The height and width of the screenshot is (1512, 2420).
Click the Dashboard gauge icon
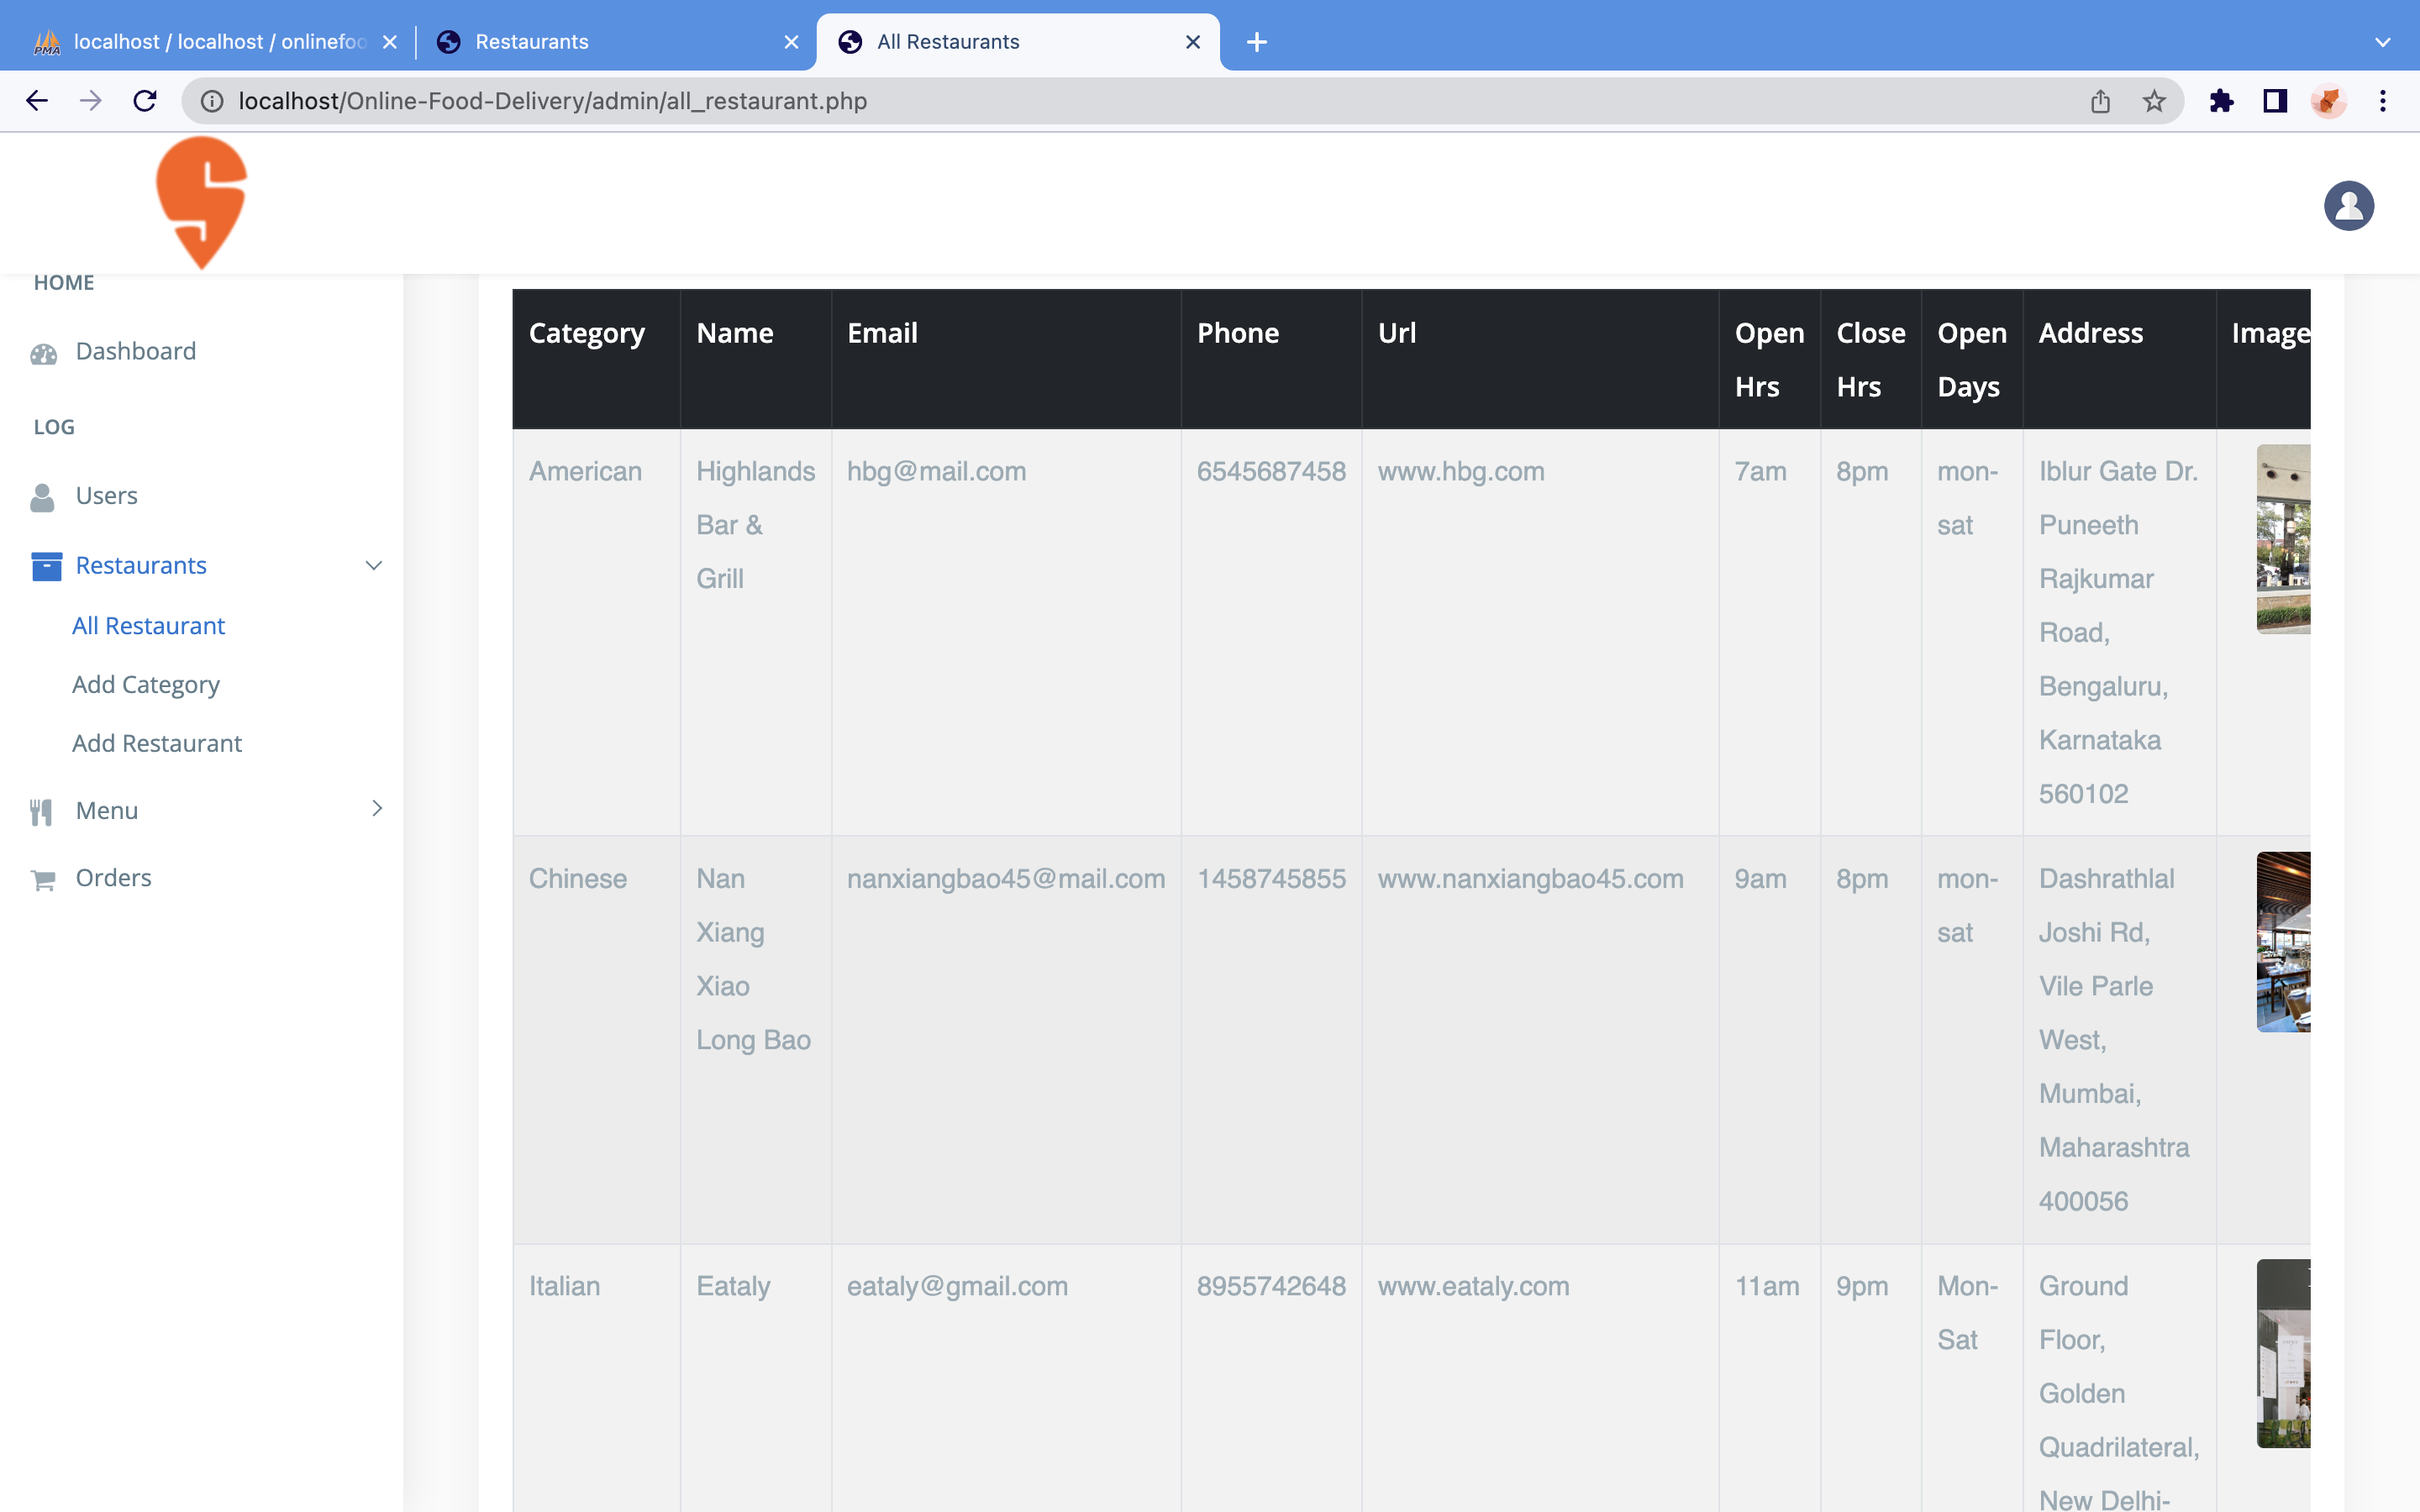tap(43, 353)
